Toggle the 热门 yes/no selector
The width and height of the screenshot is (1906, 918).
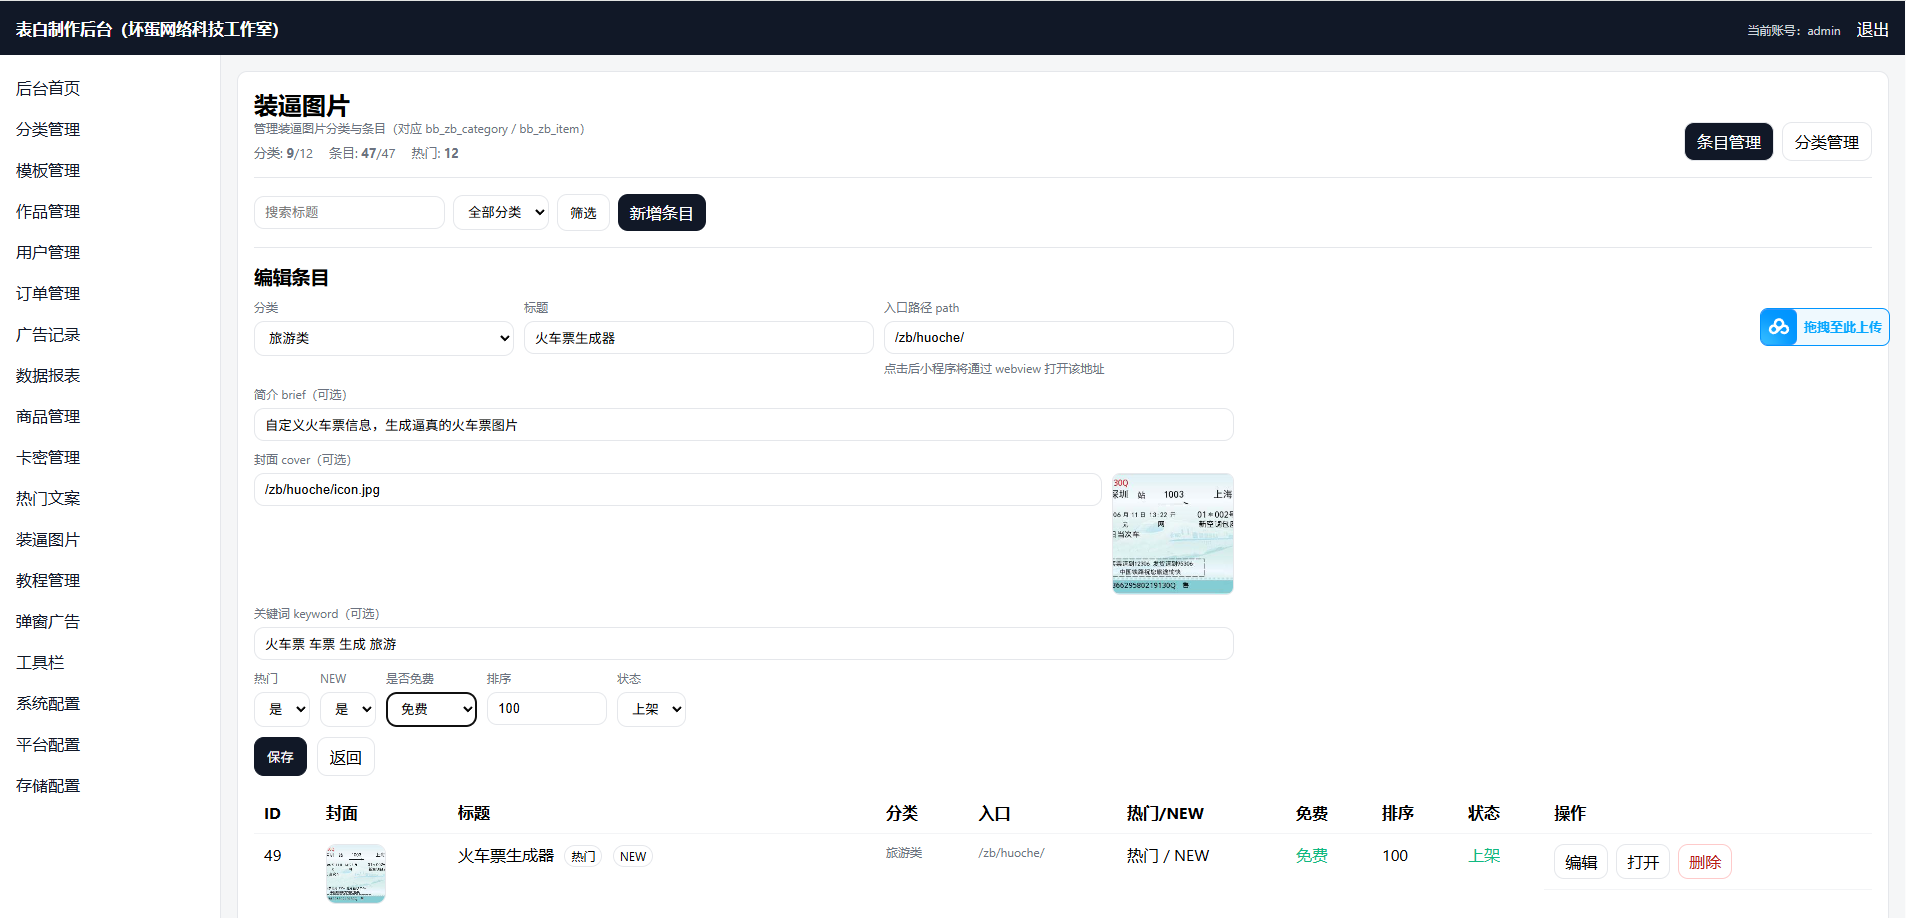pos(281,709)
